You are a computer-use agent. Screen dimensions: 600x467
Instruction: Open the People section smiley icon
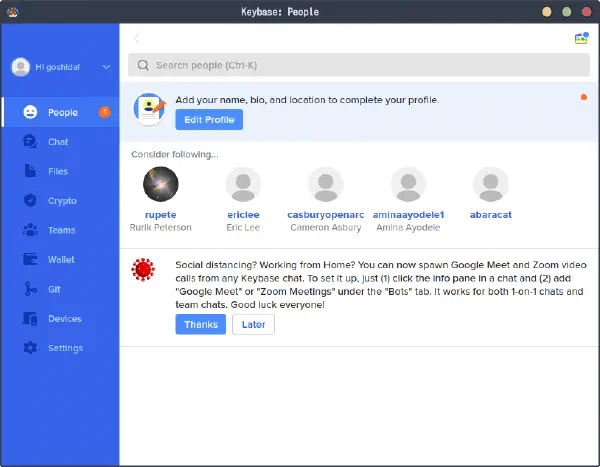click(30, 112)
